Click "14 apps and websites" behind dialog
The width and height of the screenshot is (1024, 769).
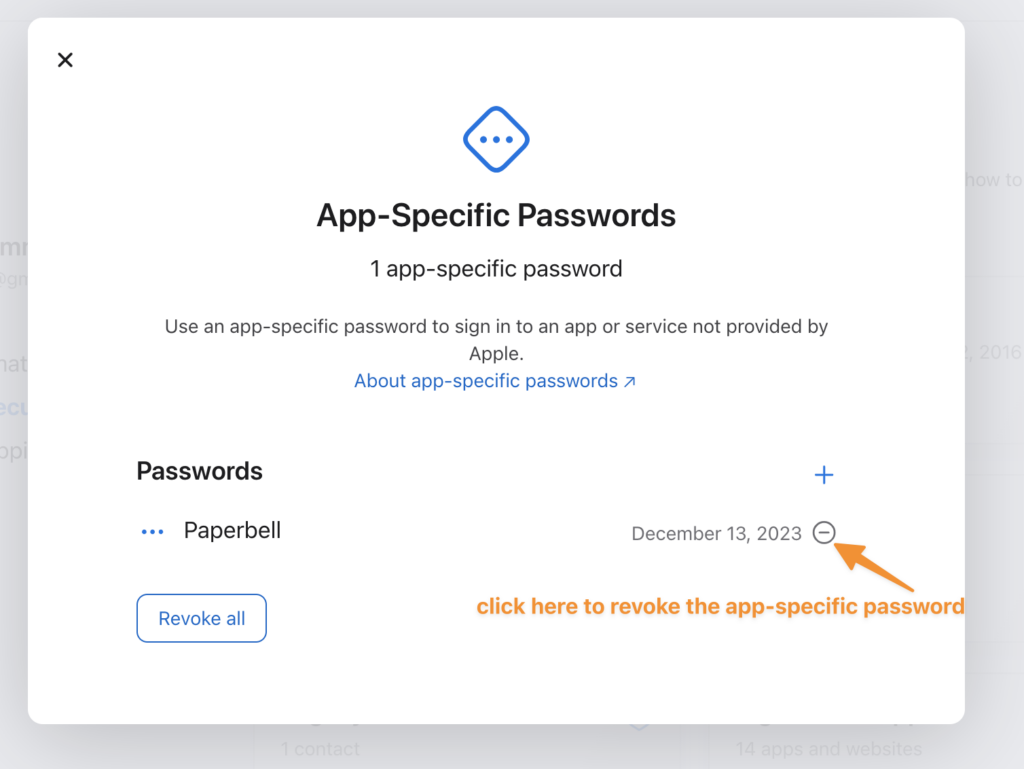tap(828, 748)
